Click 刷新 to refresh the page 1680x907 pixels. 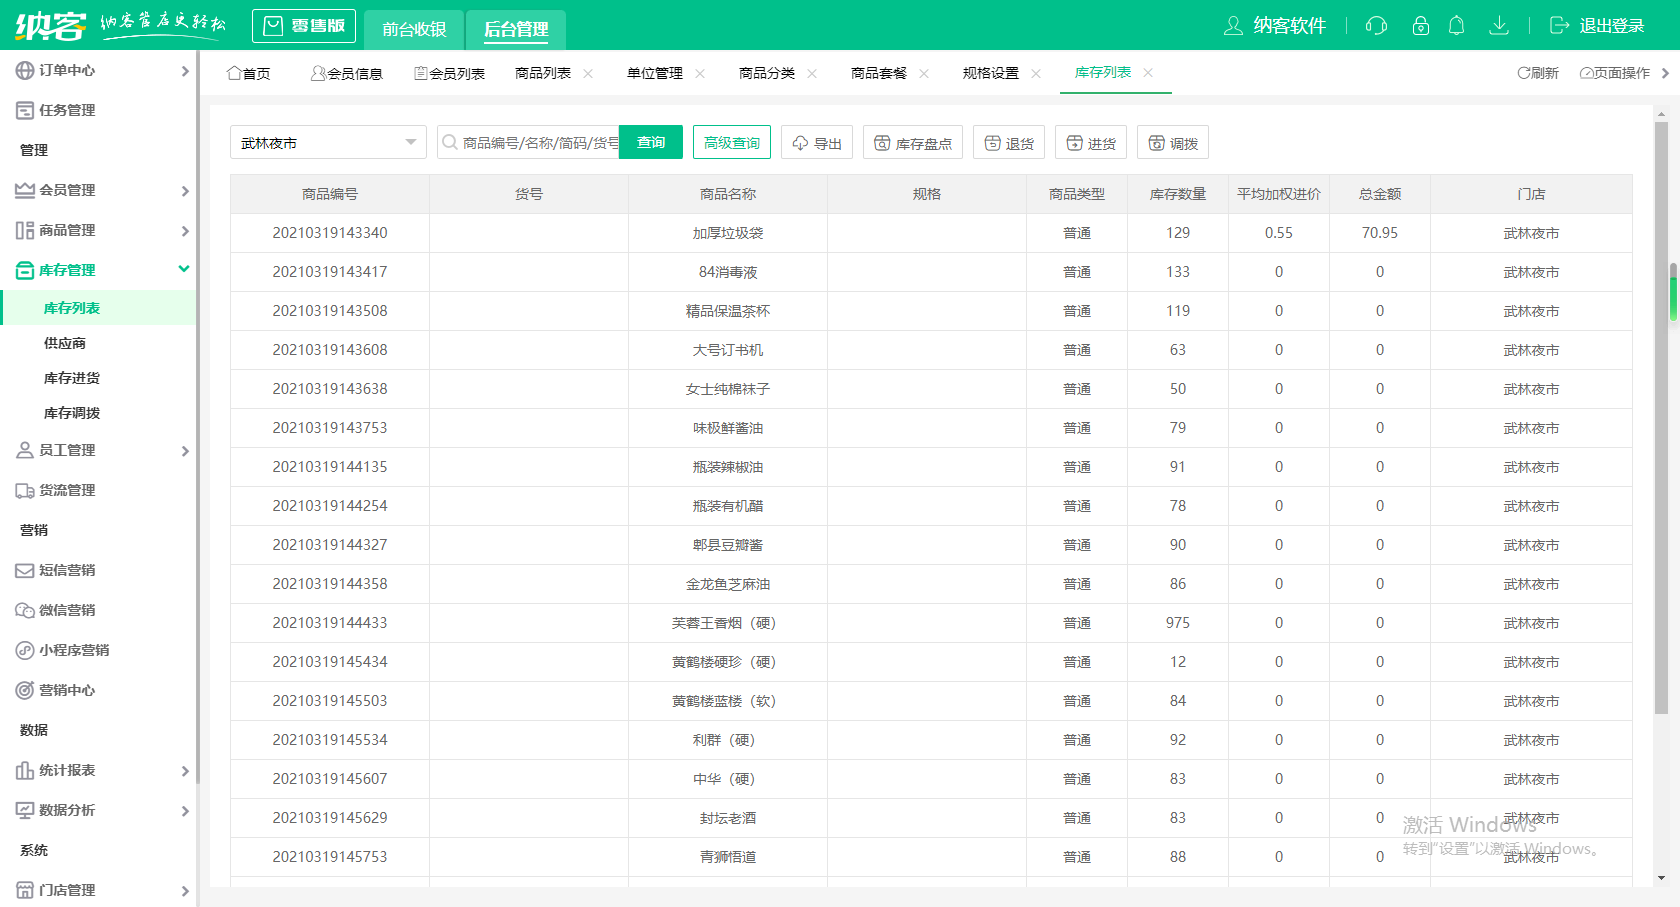tap(1537, 72)
